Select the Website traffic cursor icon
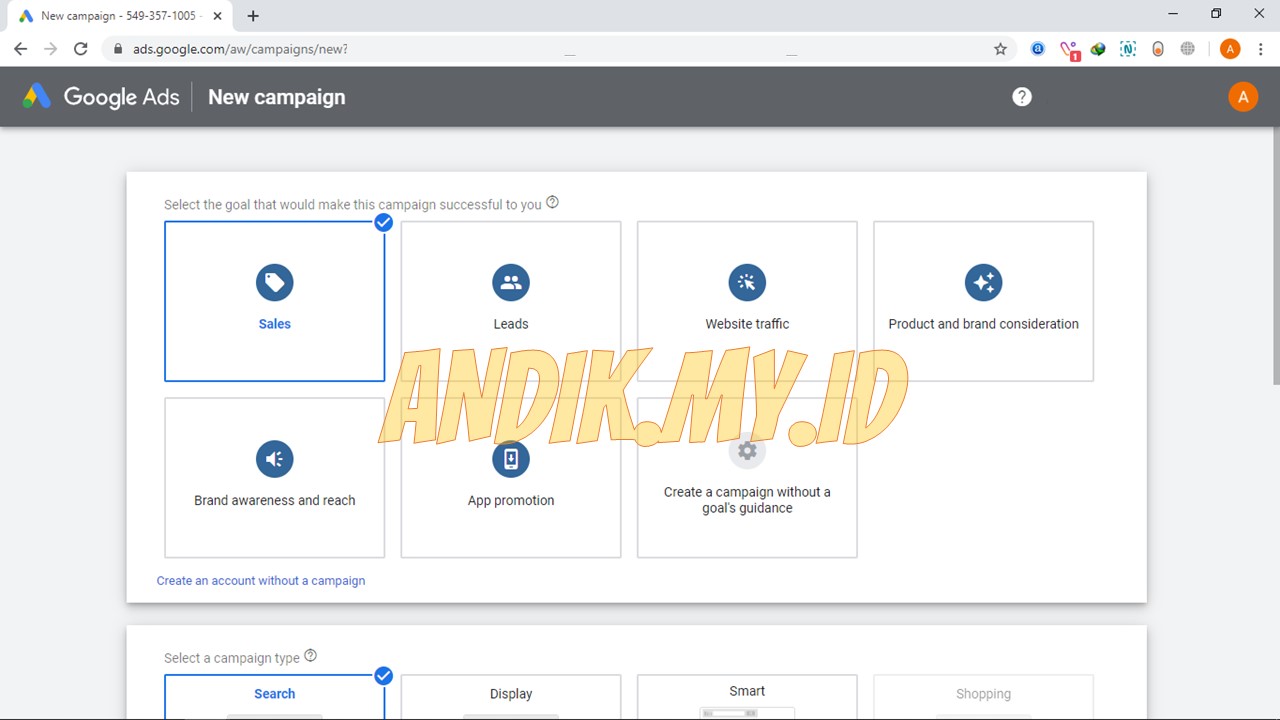The width and height of the screenshot is (1280, 720). coord(747,282)
